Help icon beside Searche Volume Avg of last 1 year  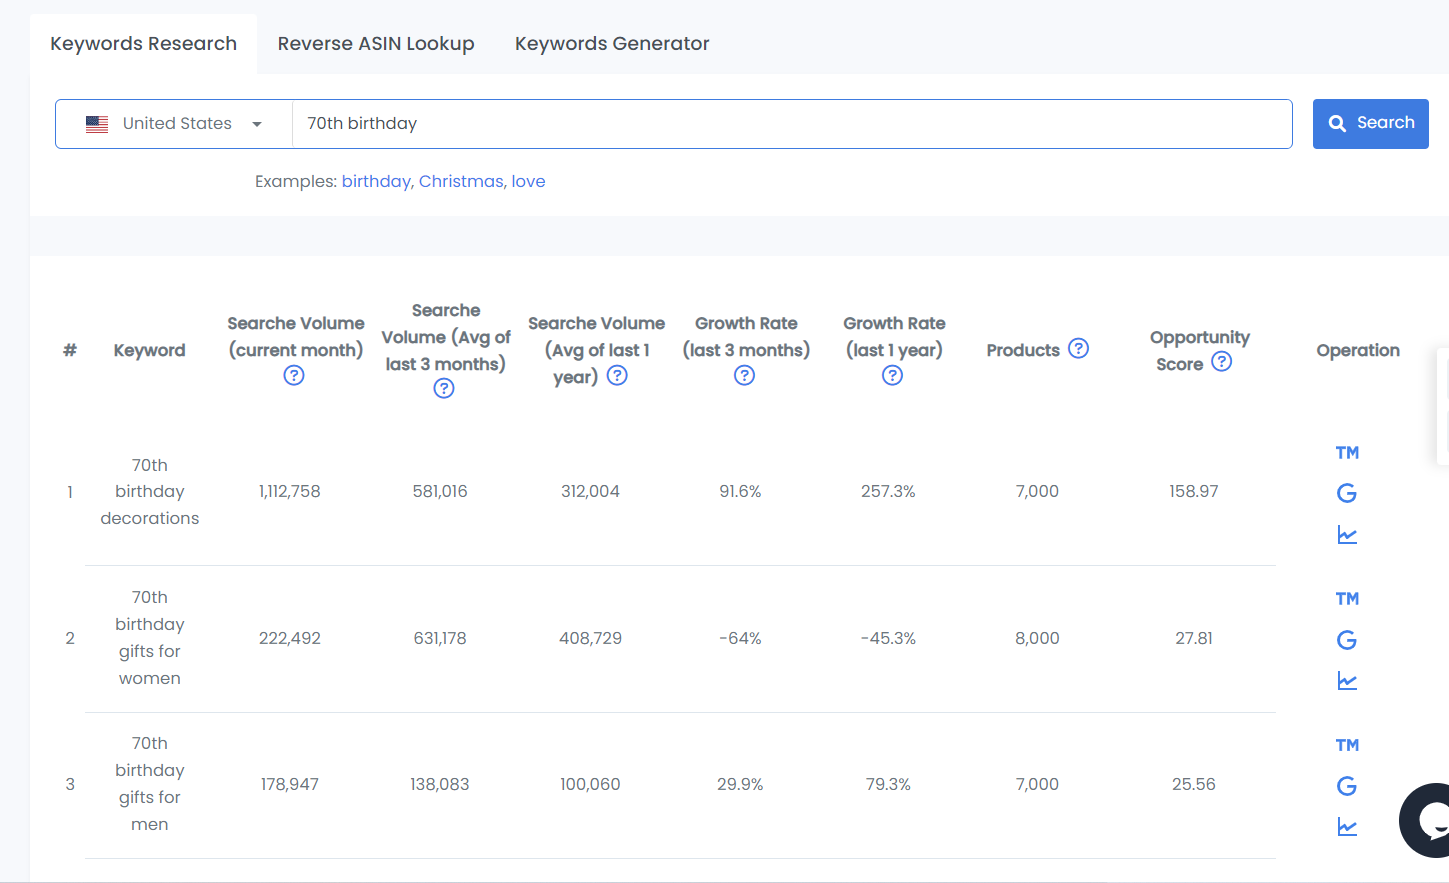click(618, 375)
